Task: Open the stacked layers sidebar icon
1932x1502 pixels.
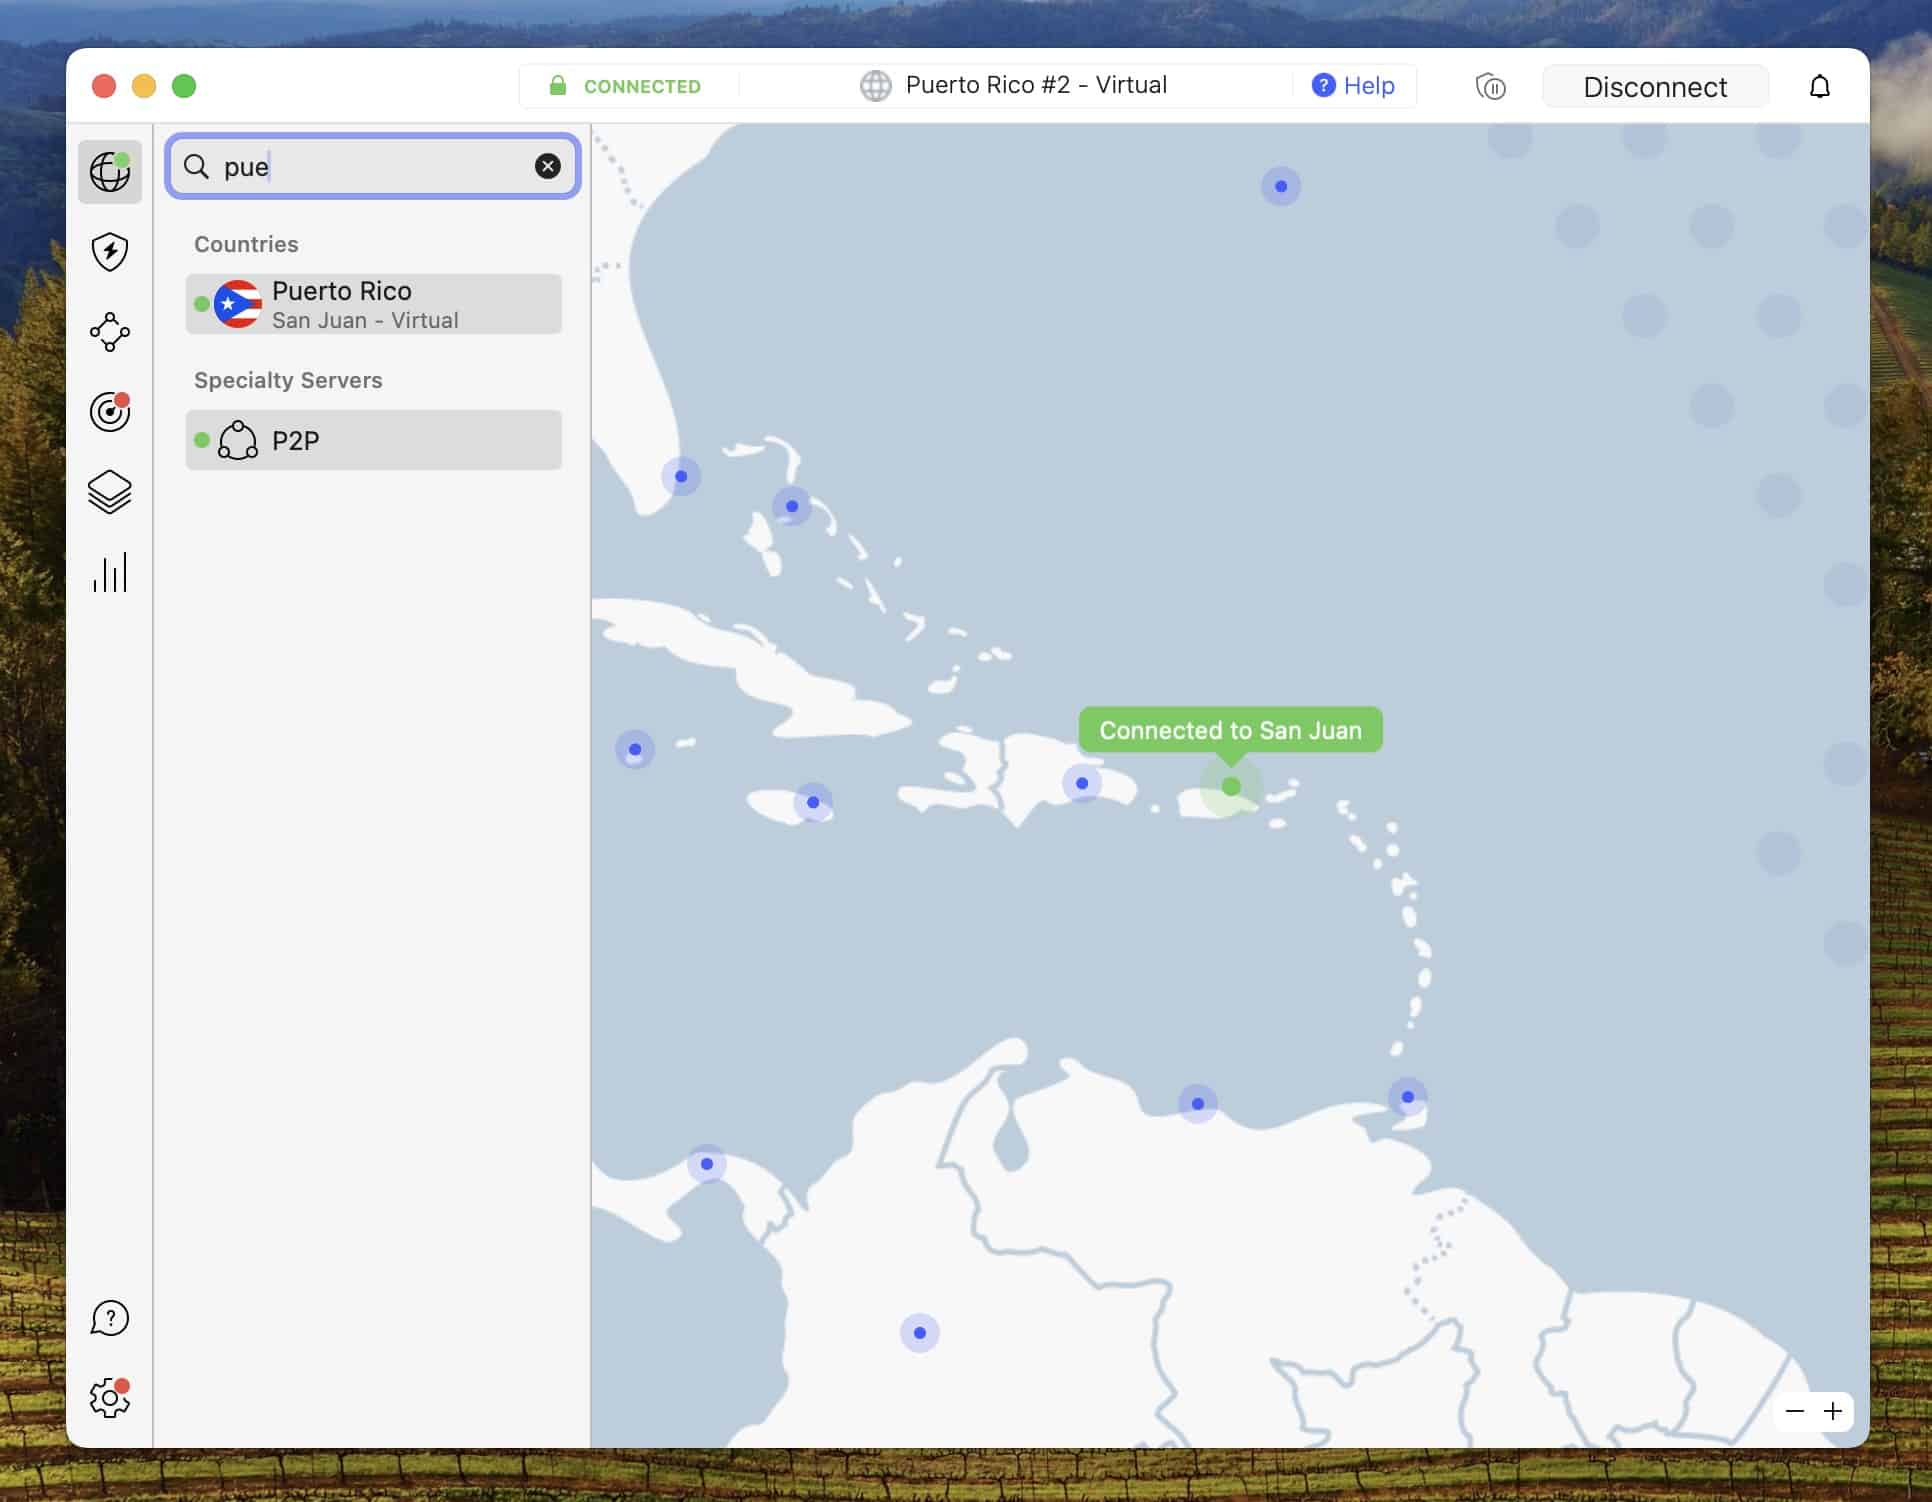Action: tap(110, 492)
